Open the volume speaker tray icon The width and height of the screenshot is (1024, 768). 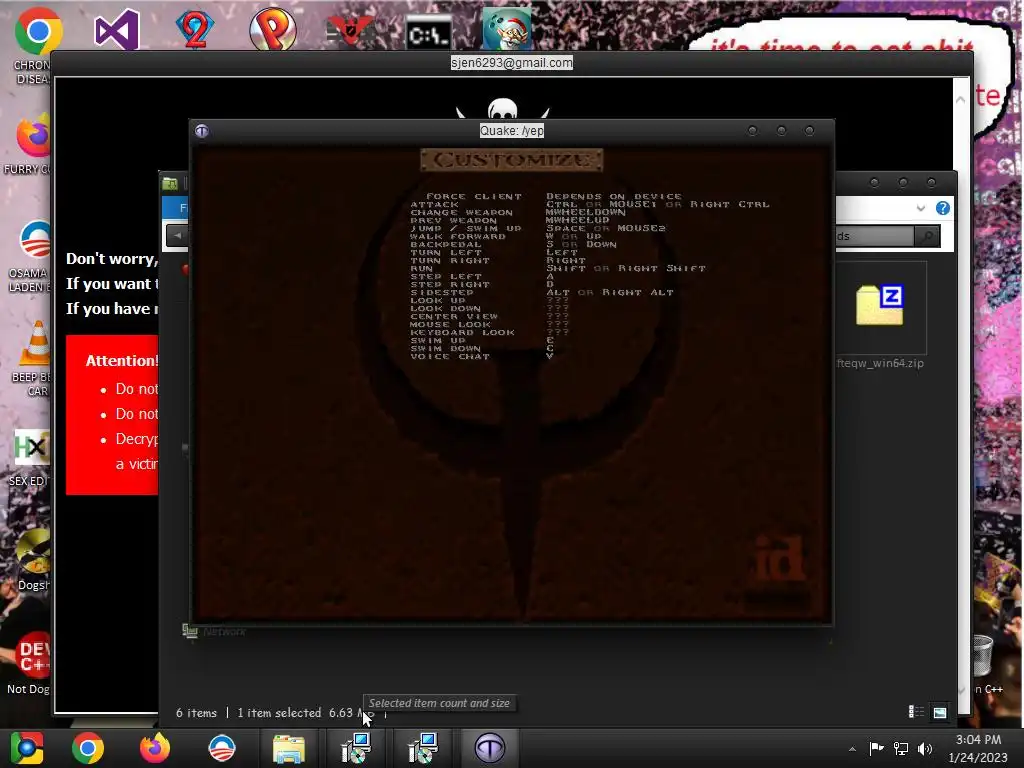click(x=925, y=748)
